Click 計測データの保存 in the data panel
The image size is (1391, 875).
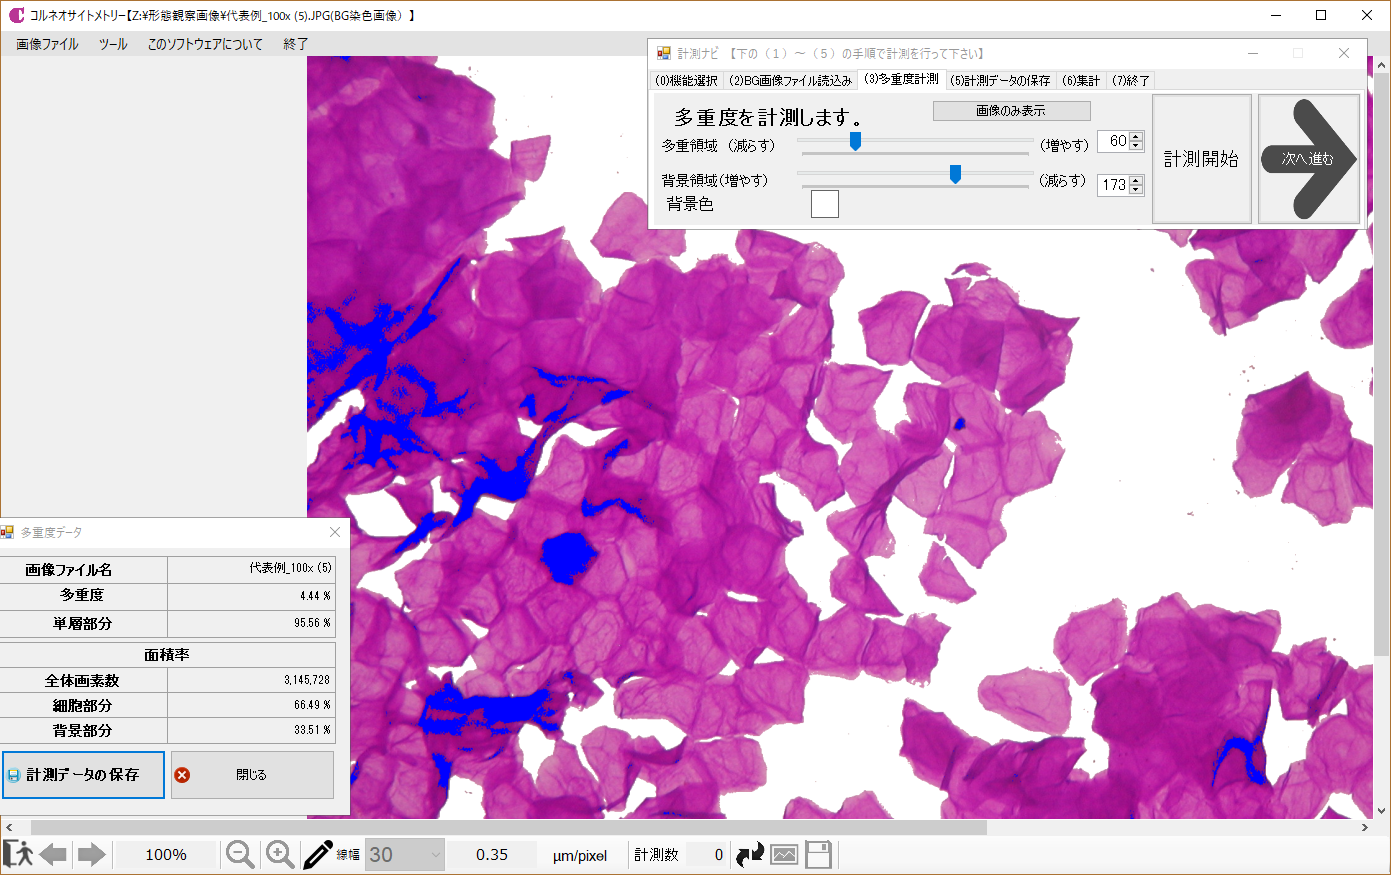tap(83, 775)
